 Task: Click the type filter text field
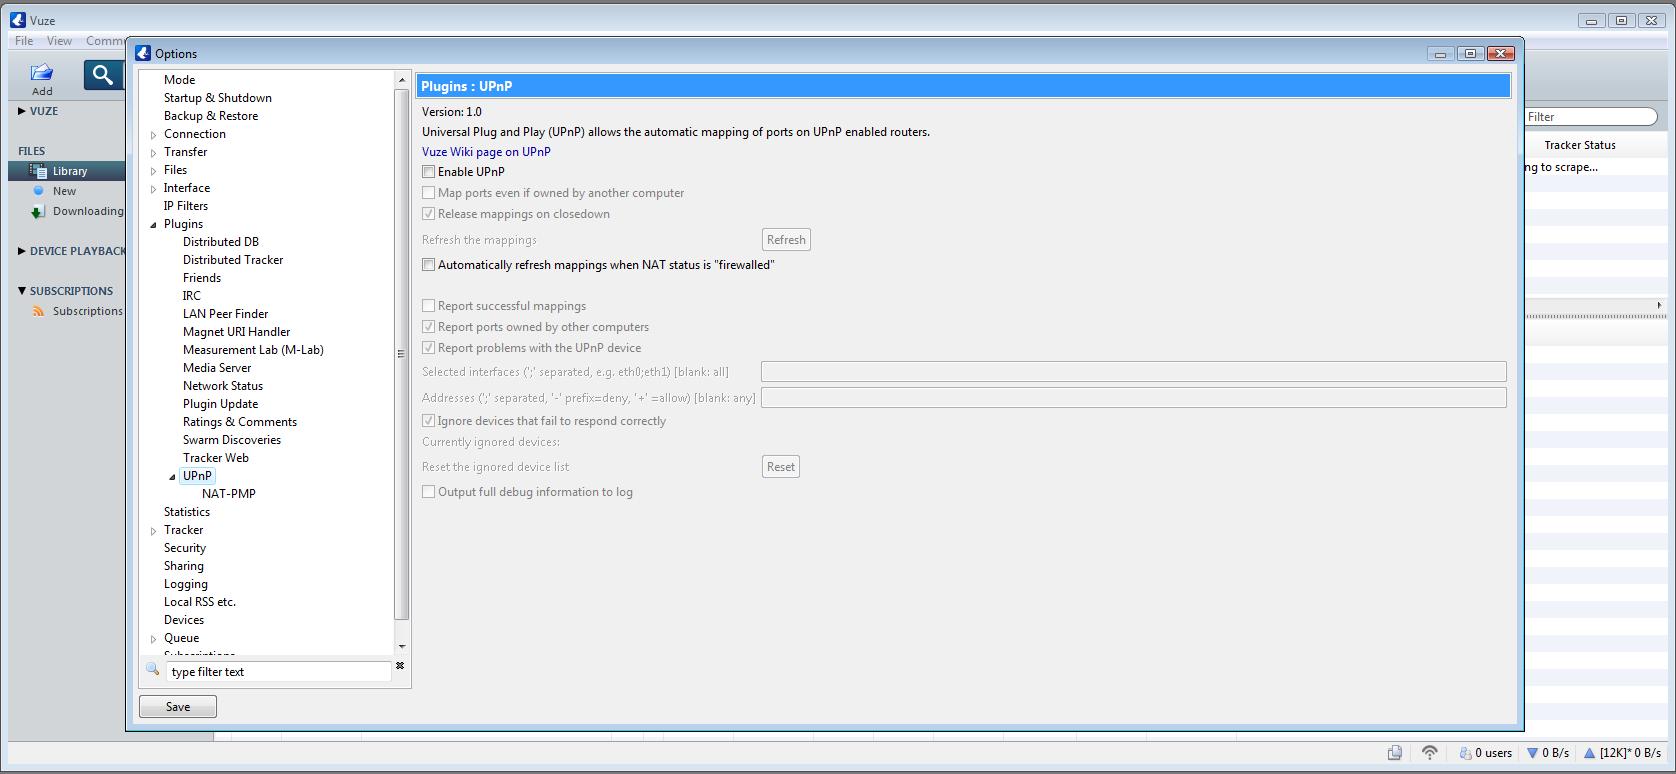click(279, 672)
